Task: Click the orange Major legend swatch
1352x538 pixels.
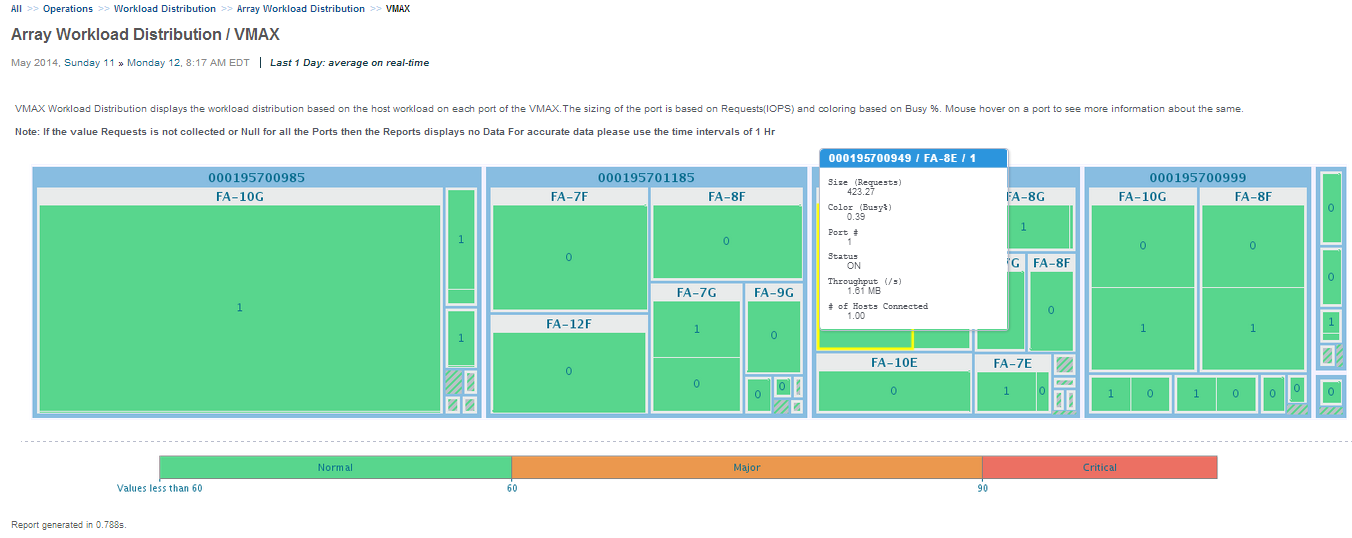Action: (747, 467)
